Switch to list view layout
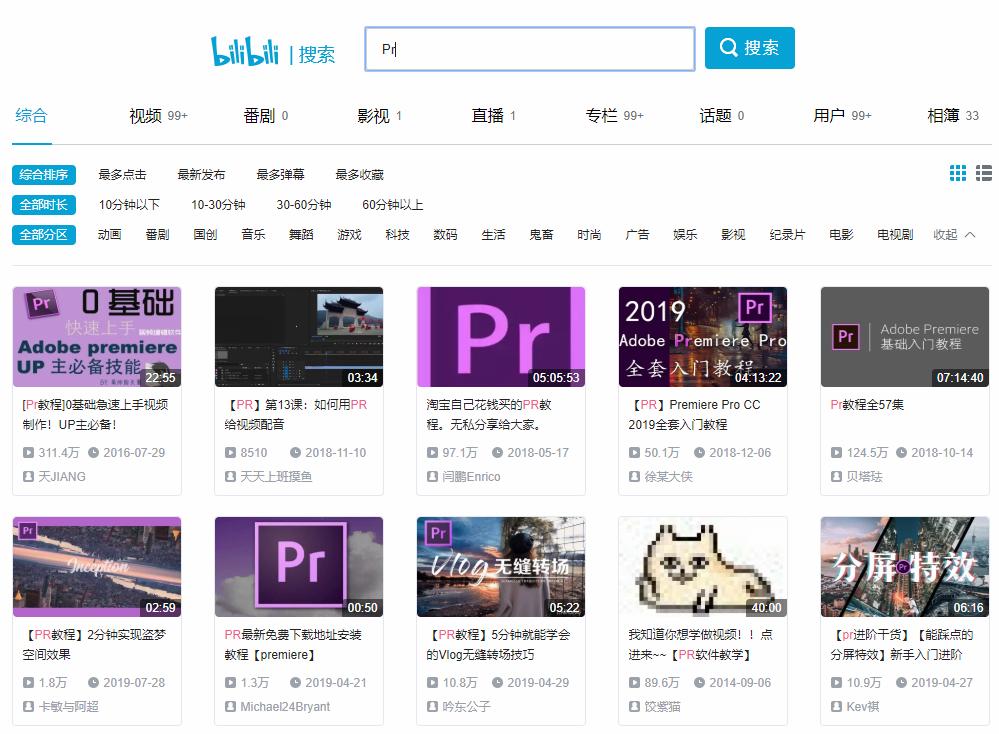Image resolution: width=999 pixels, height=734 pixels. click(x=985, y=172)
